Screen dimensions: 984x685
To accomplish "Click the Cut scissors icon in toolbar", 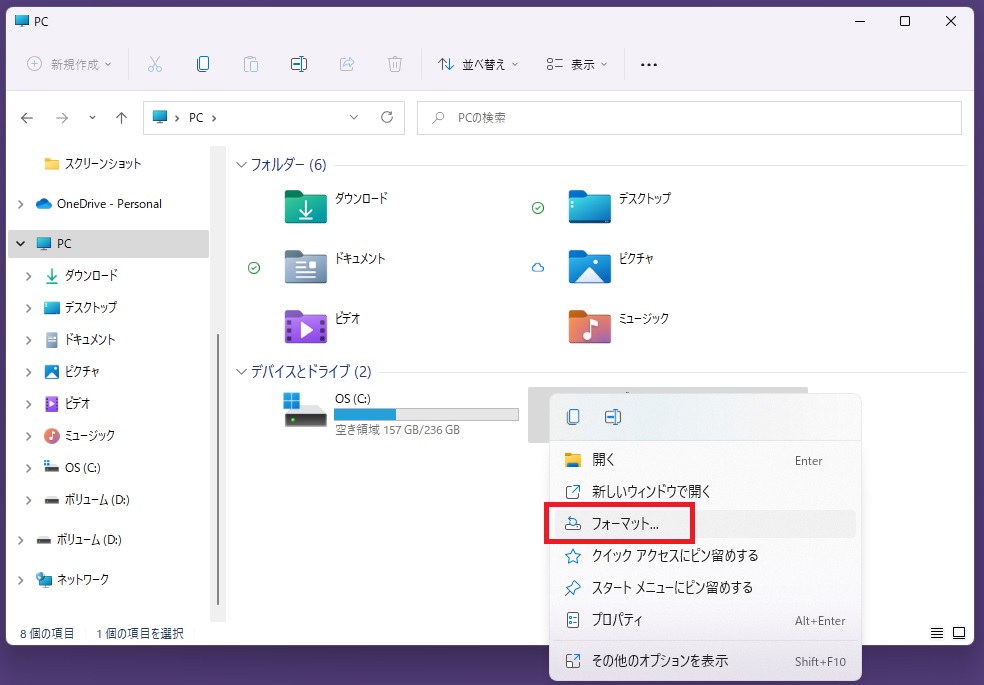I will coord(154,64).
